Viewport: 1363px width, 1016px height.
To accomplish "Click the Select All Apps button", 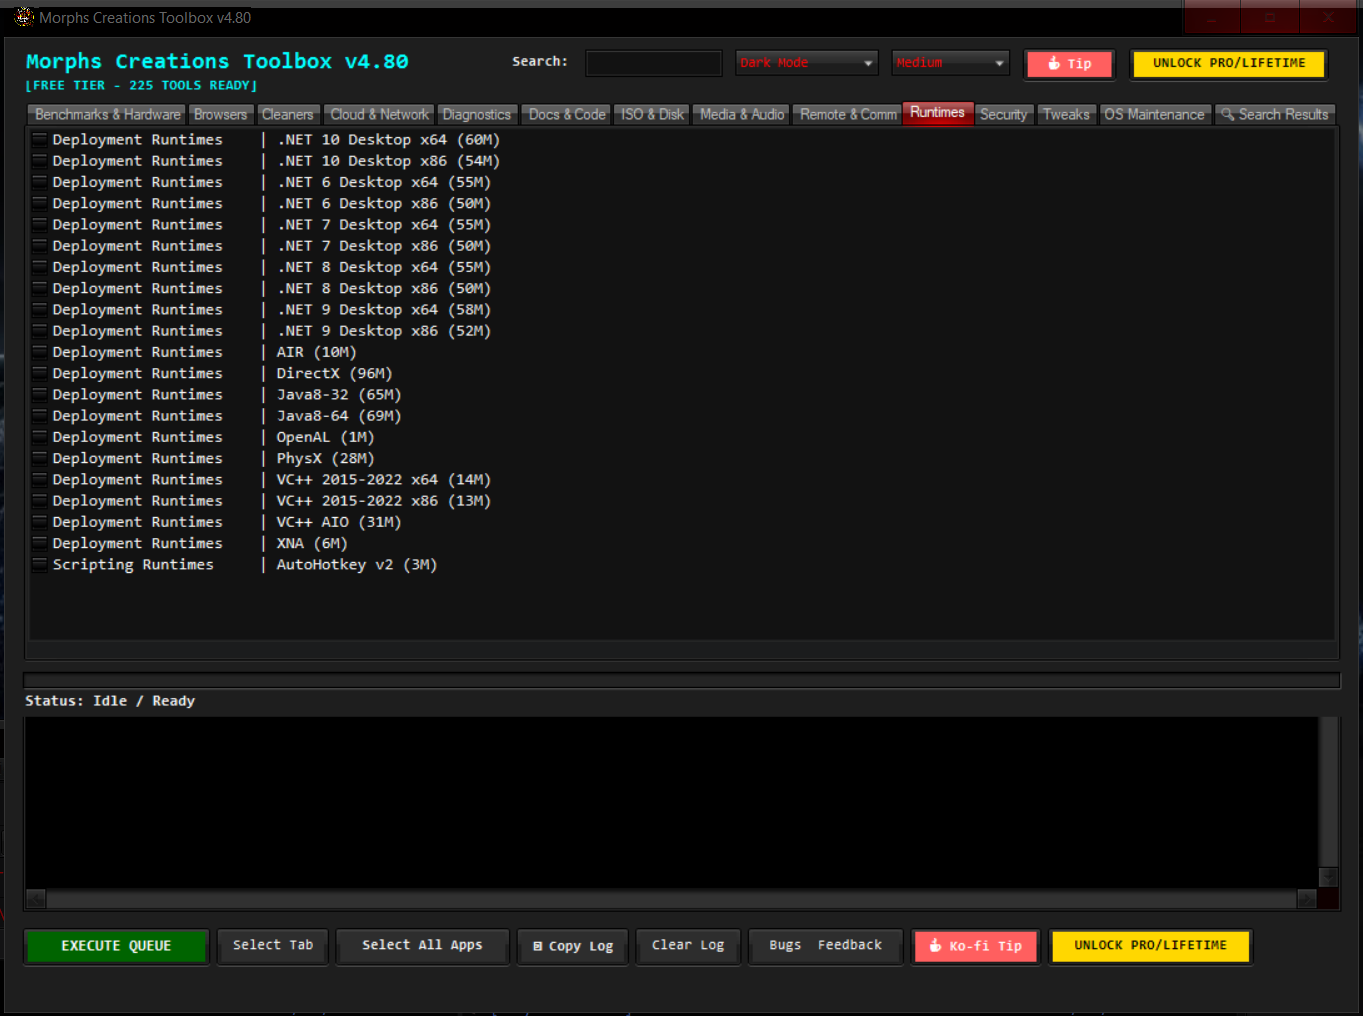I will pos(422,945).
